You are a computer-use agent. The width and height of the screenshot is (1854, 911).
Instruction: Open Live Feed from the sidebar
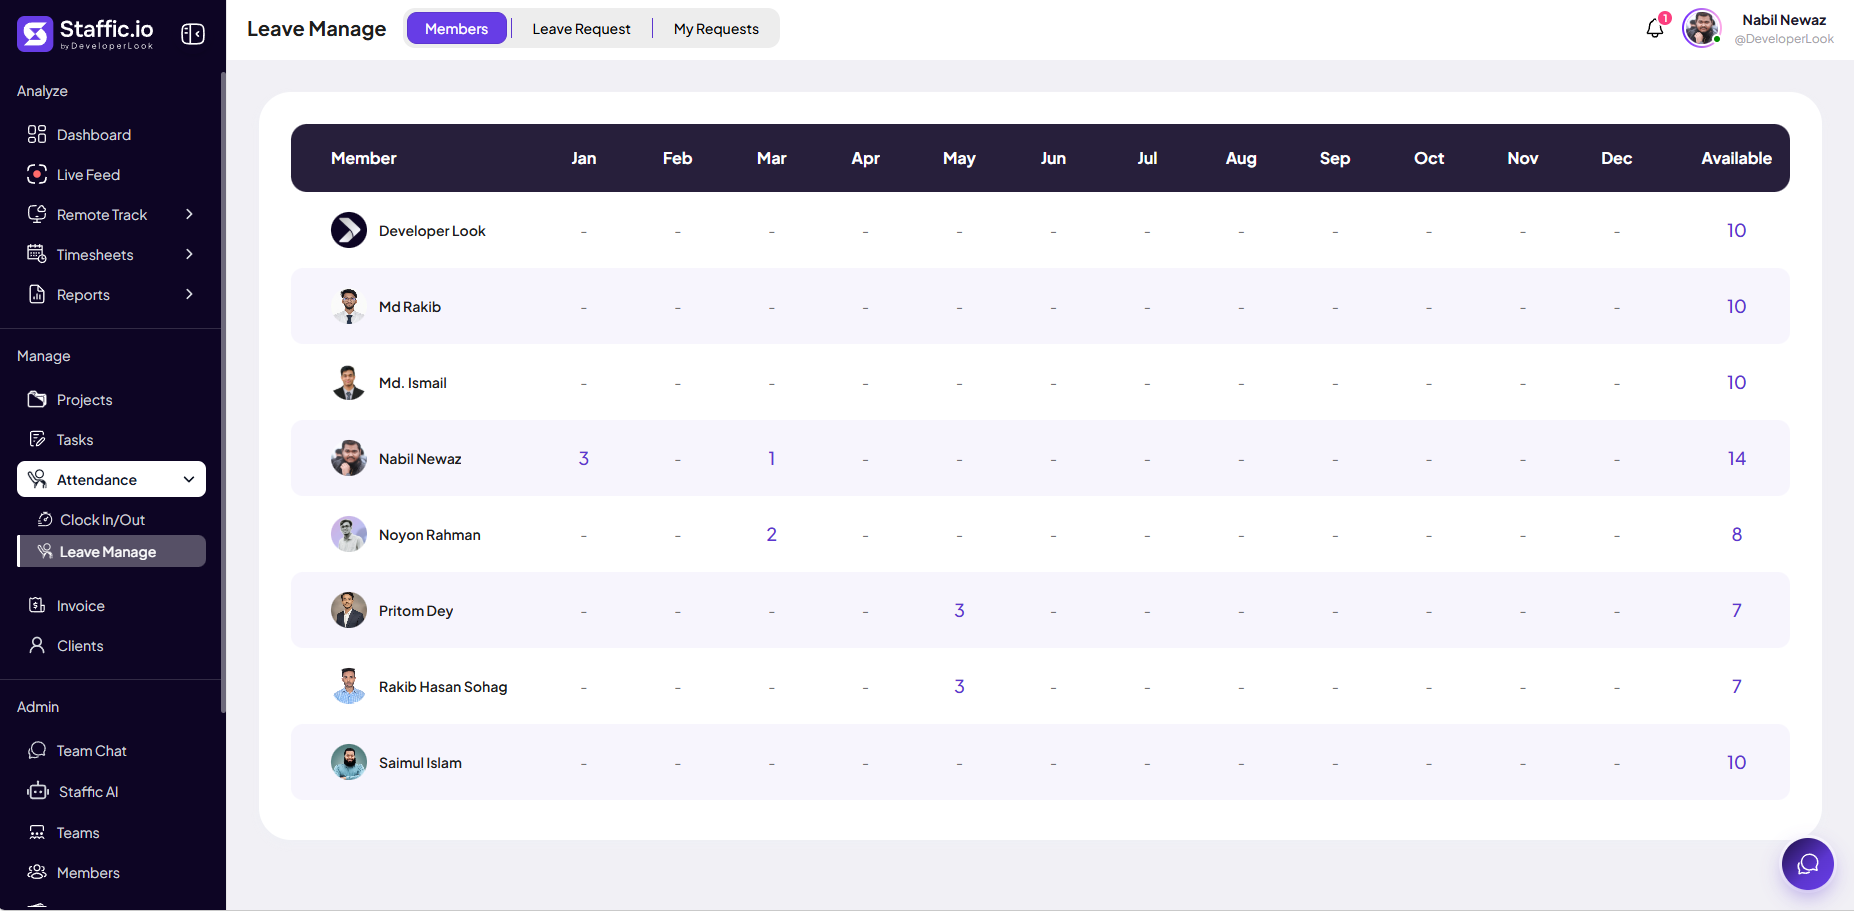pos(88,174)
